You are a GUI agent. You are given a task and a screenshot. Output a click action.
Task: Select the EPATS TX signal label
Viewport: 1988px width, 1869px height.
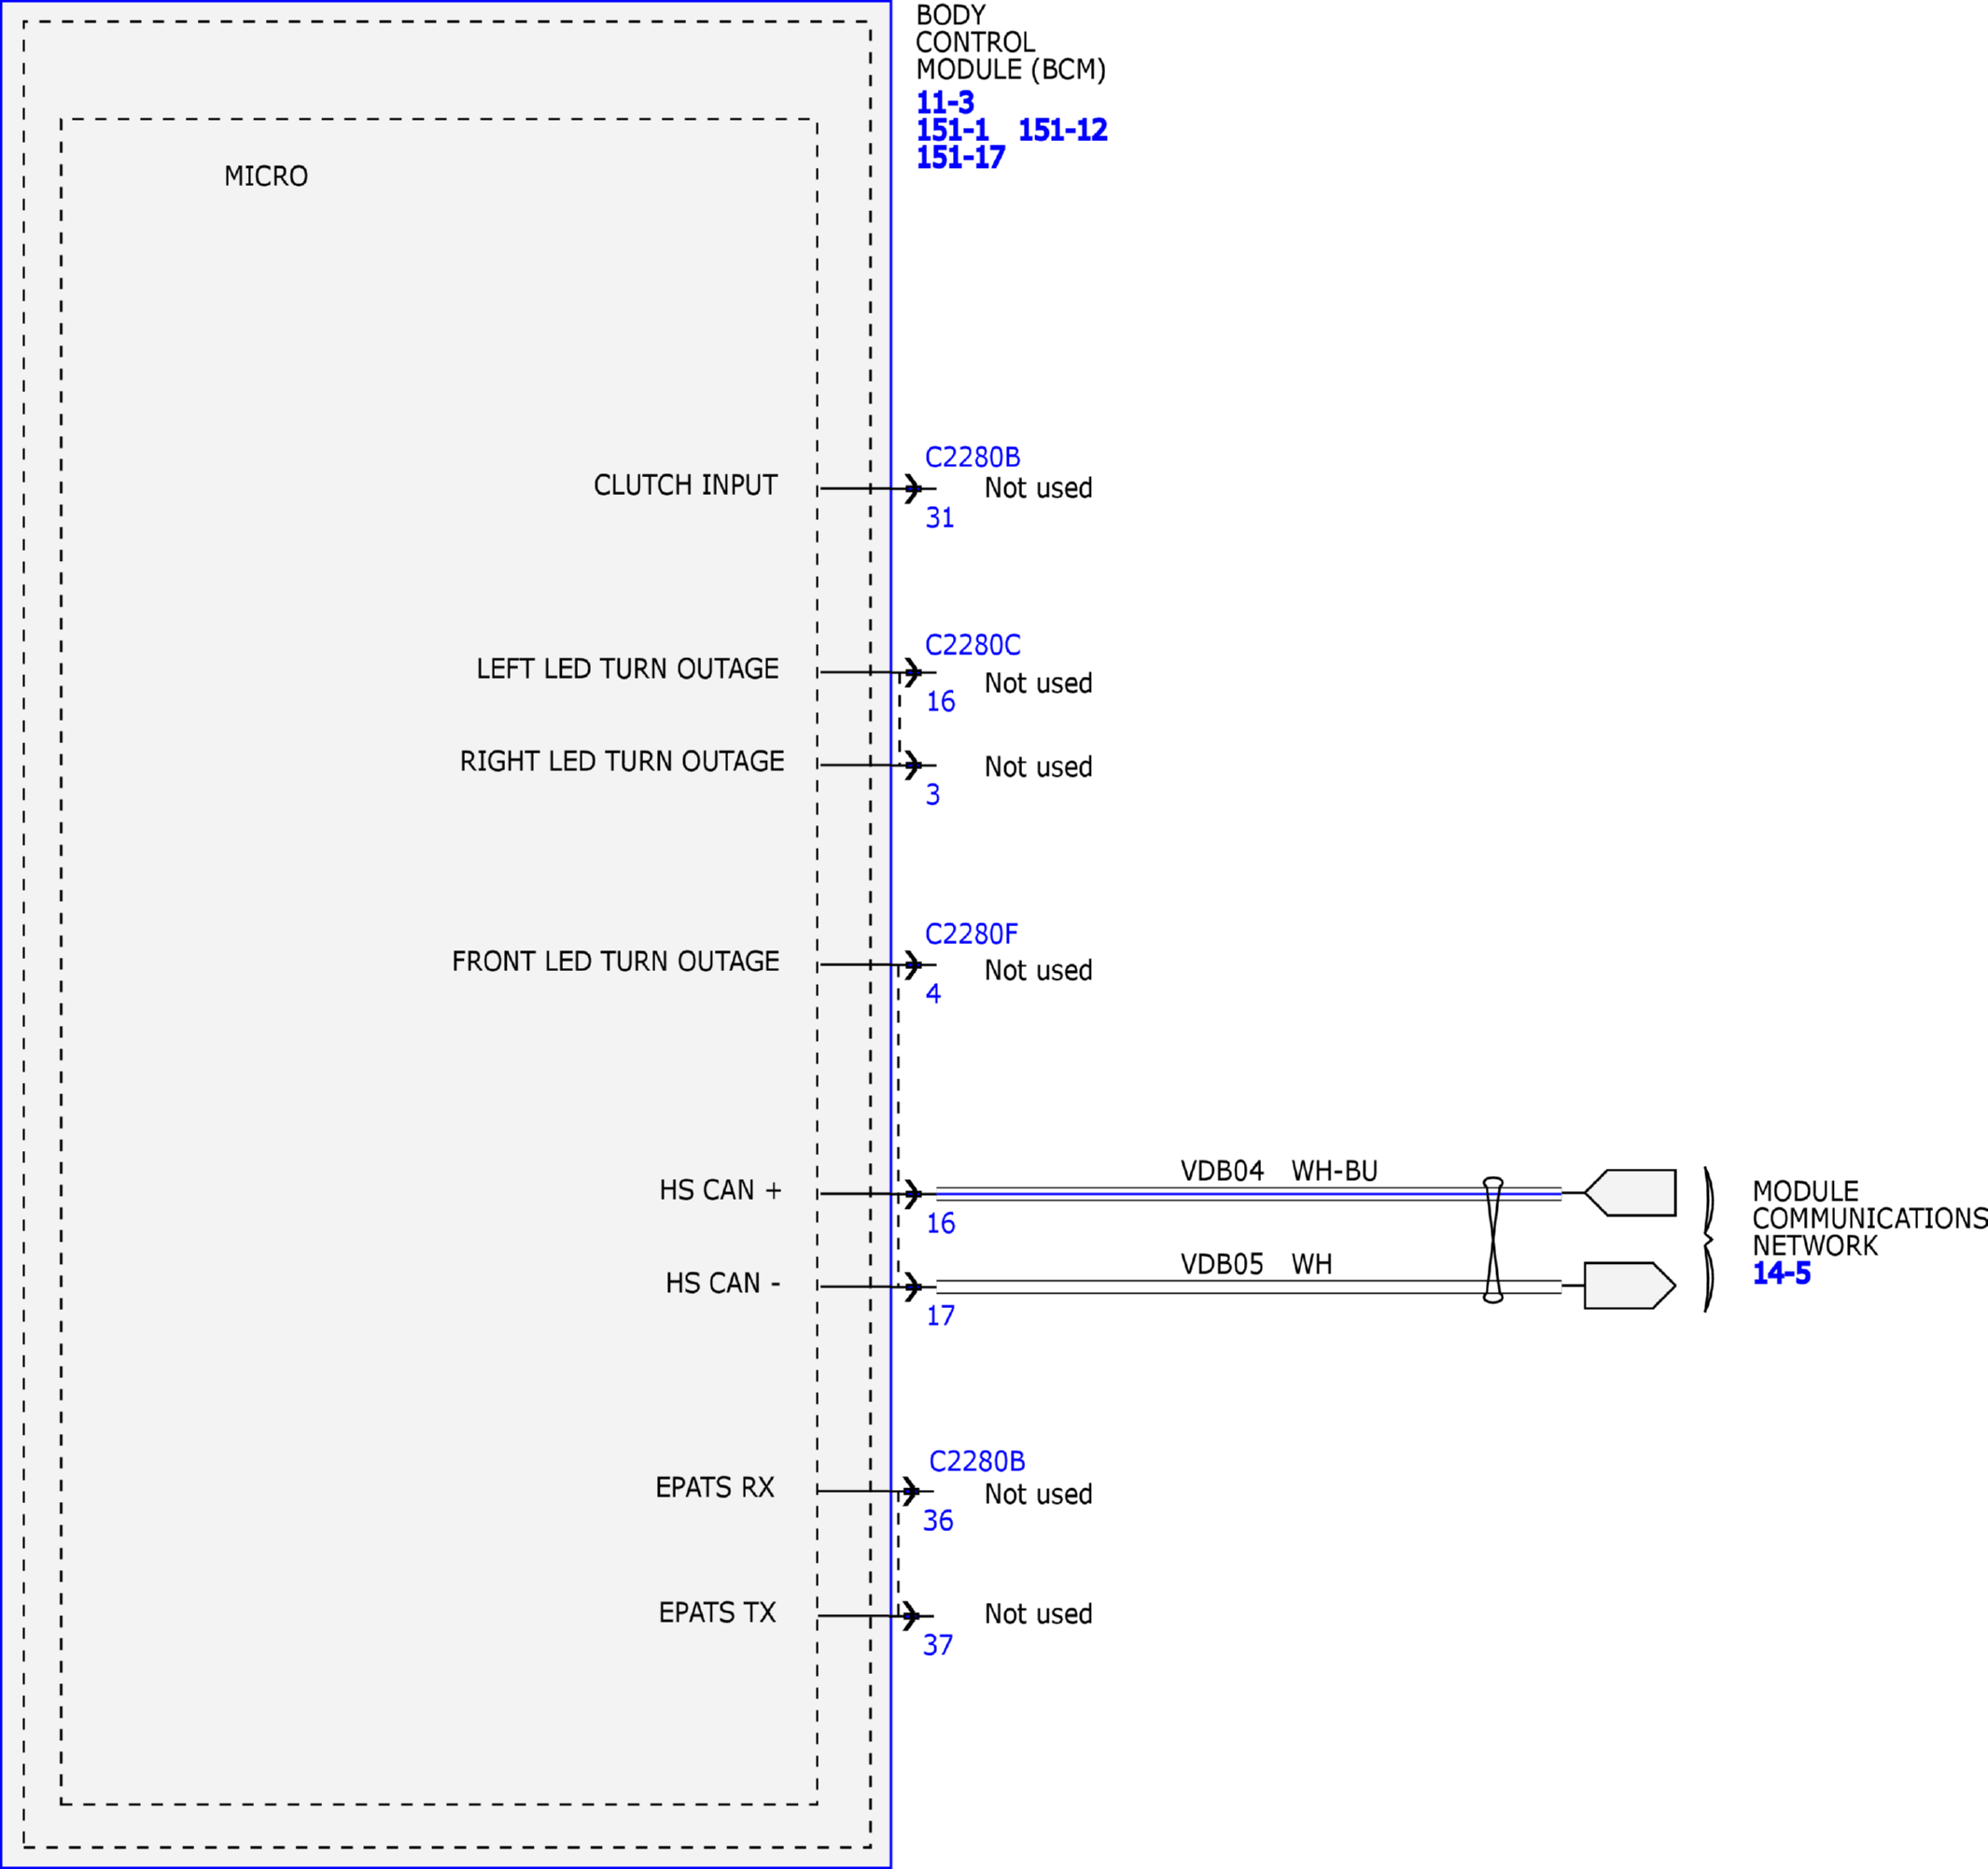coord(717,1612)
